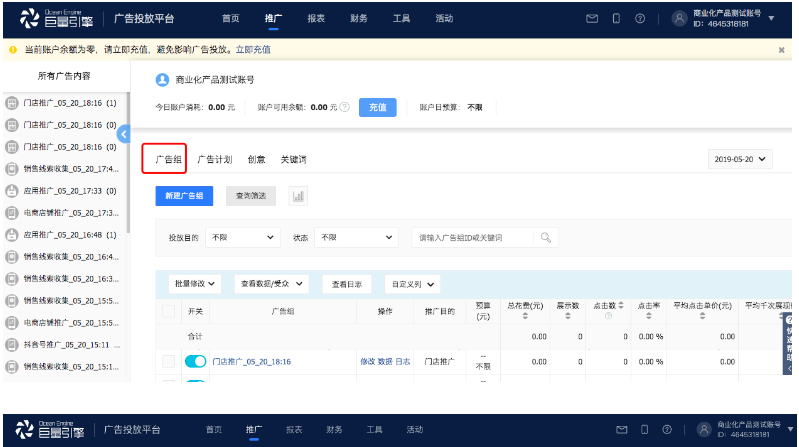Click the yellow warning icon in balance notice

[13, 50]
